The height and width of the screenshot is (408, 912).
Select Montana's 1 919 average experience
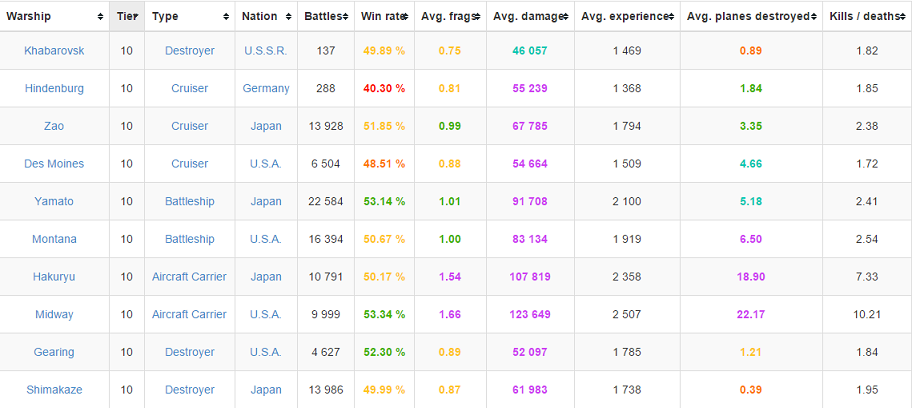627,239
